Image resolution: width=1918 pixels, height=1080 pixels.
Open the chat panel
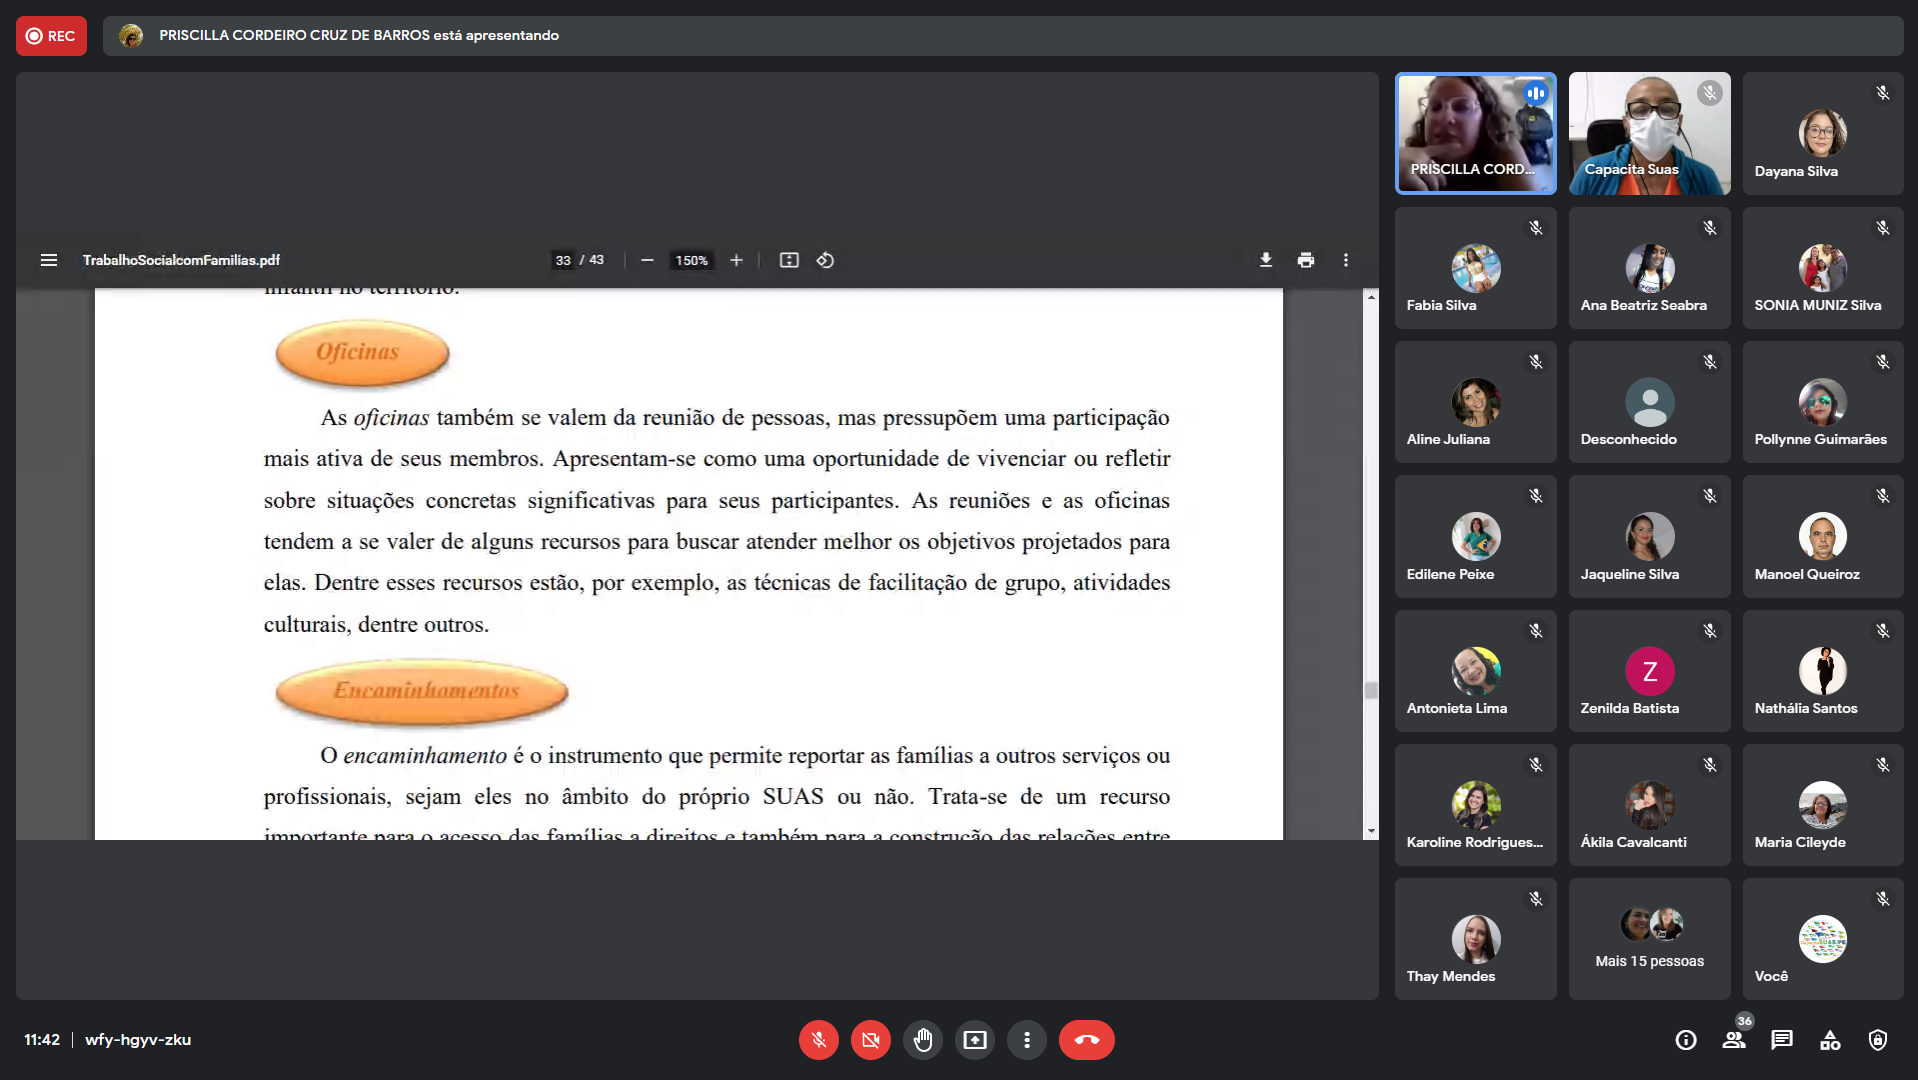click(1781, 1040)
